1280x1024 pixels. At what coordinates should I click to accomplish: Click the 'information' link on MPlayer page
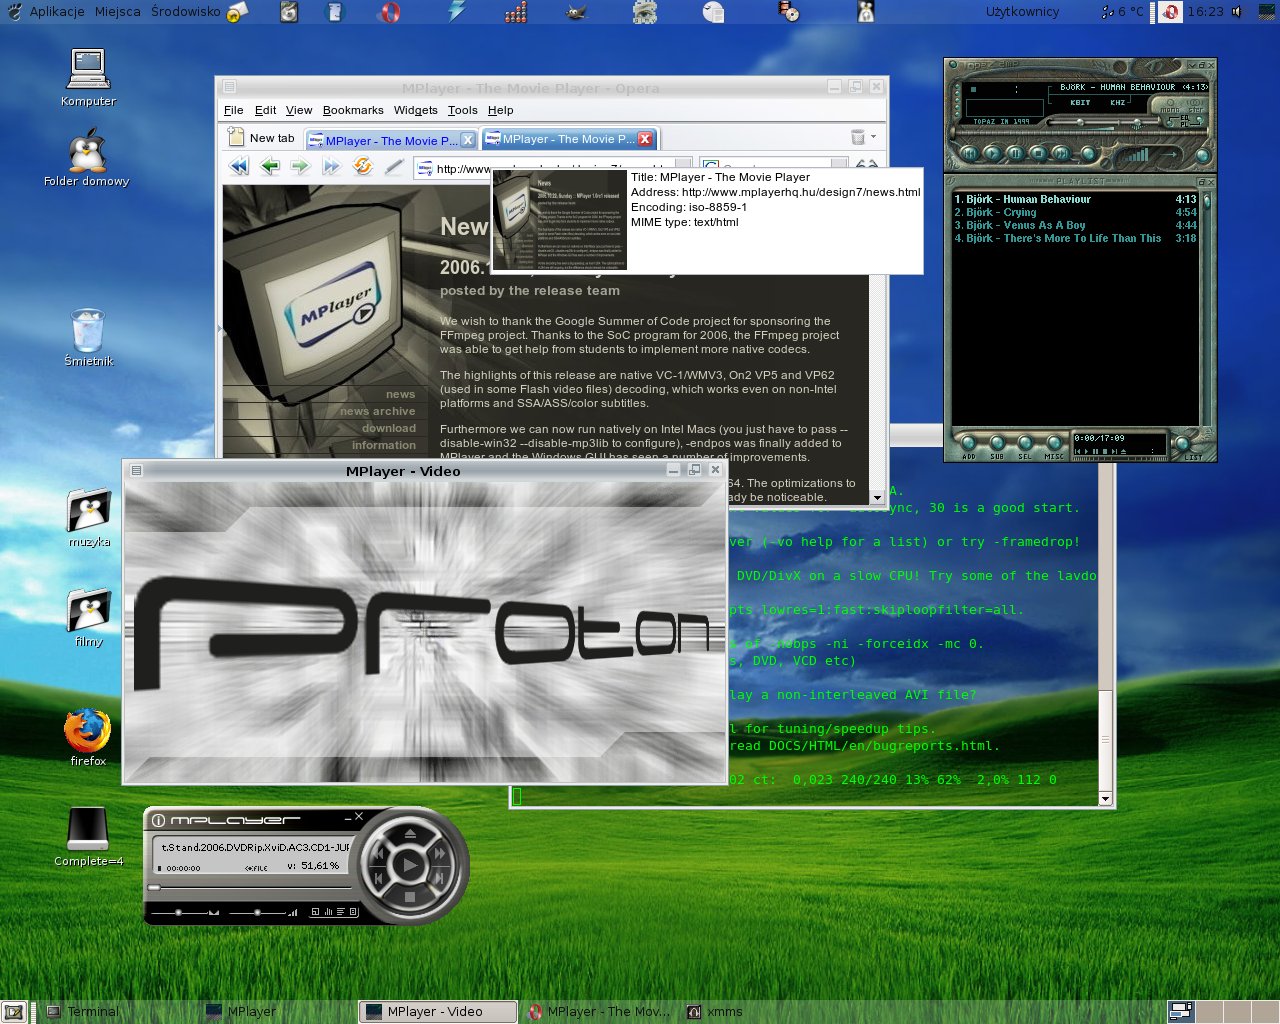(x=384, y=445)
